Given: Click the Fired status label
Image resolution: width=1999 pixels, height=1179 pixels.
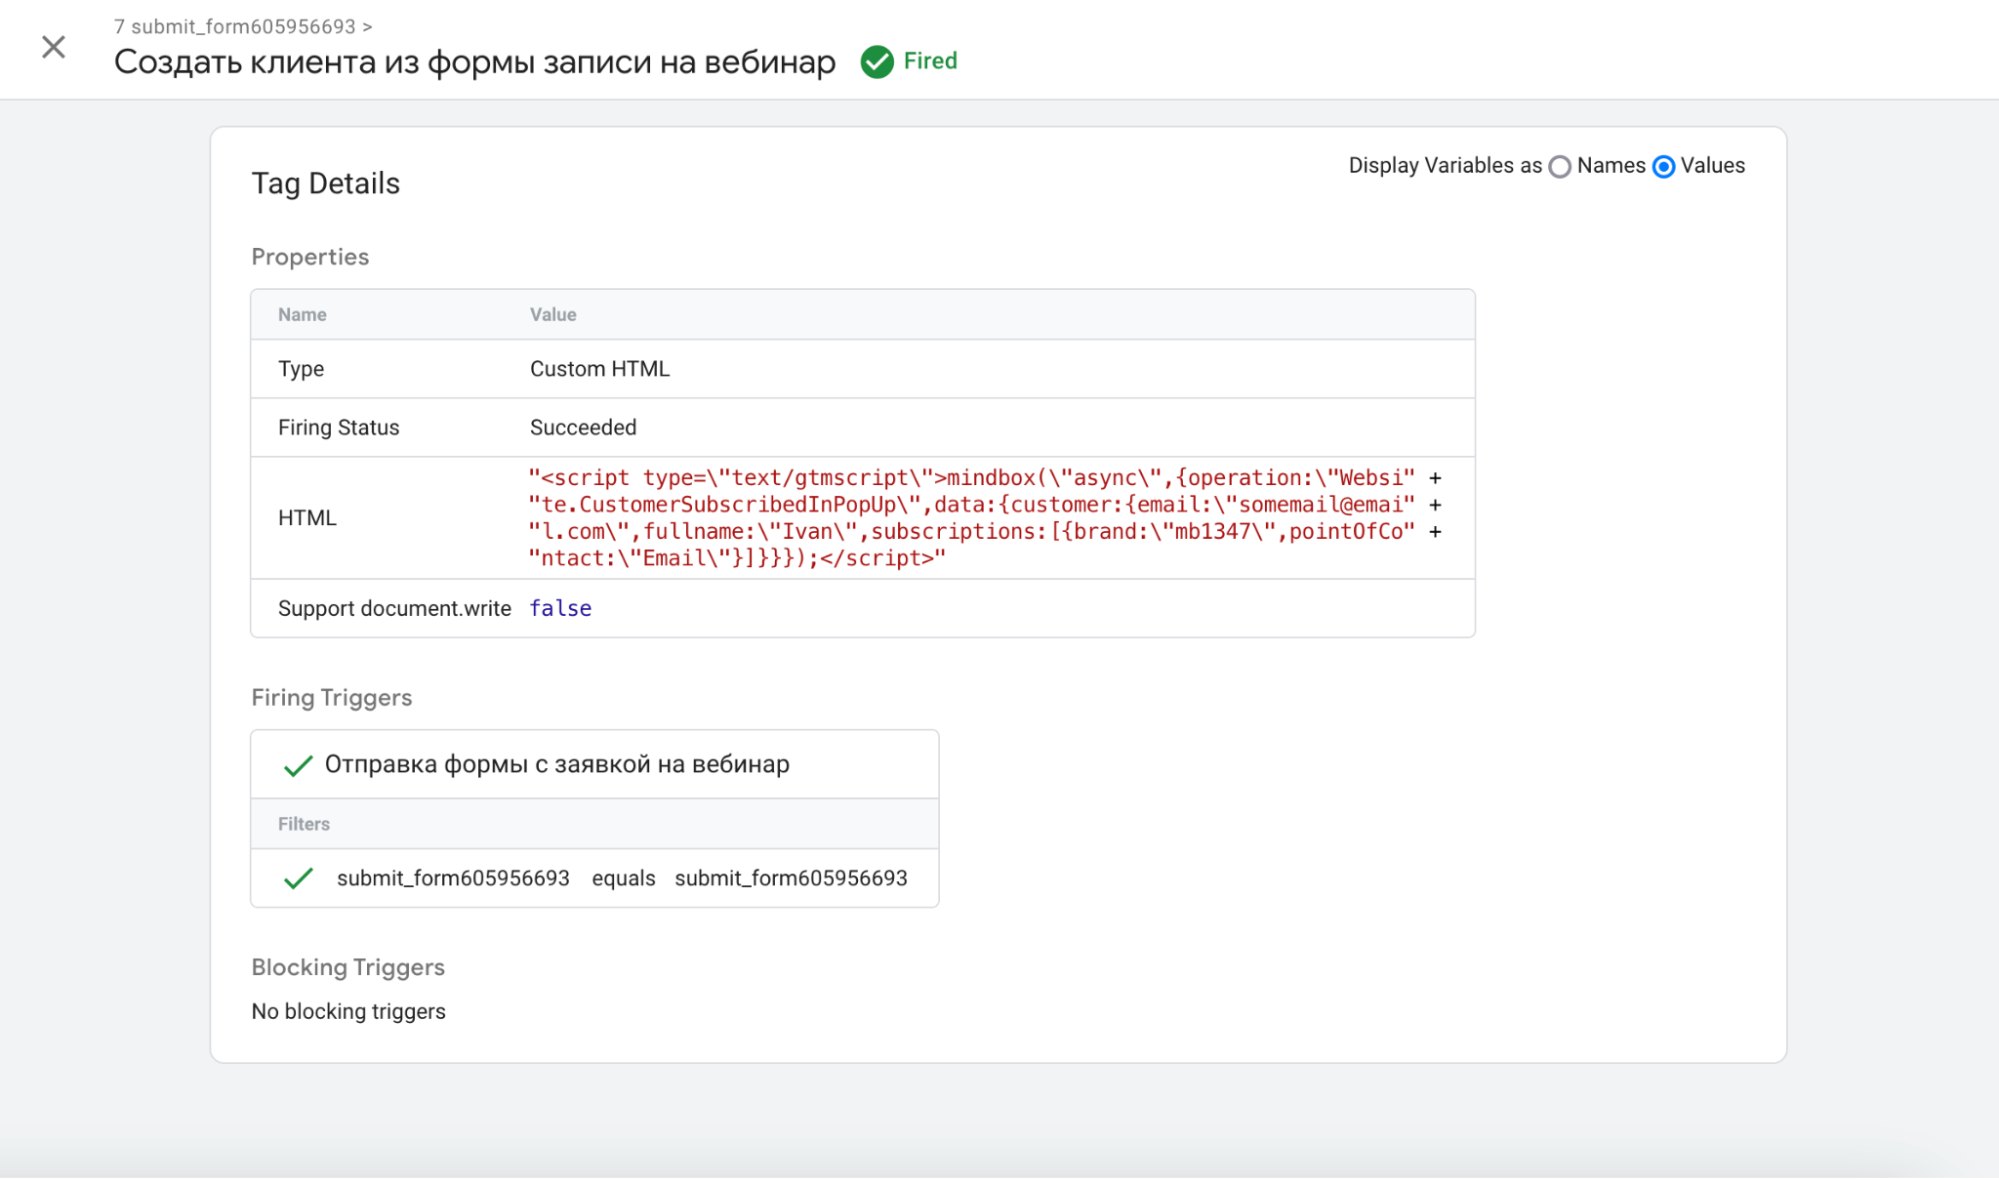Looking at the screenshot, I should (930, 61).
